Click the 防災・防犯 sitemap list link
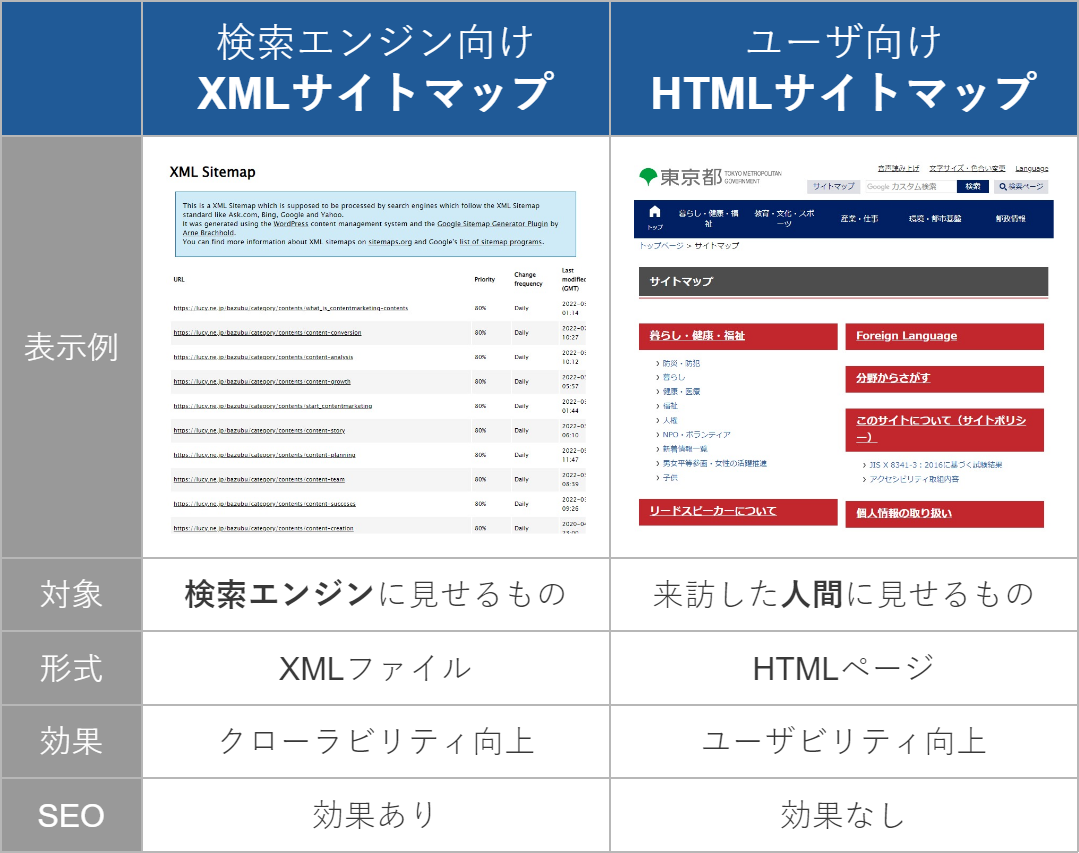The image size is (1079, 853). click(683, 363)
